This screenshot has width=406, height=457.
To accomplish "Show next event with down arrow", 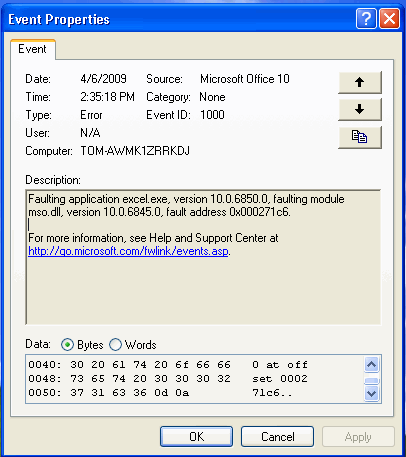I will coord(360,109).
